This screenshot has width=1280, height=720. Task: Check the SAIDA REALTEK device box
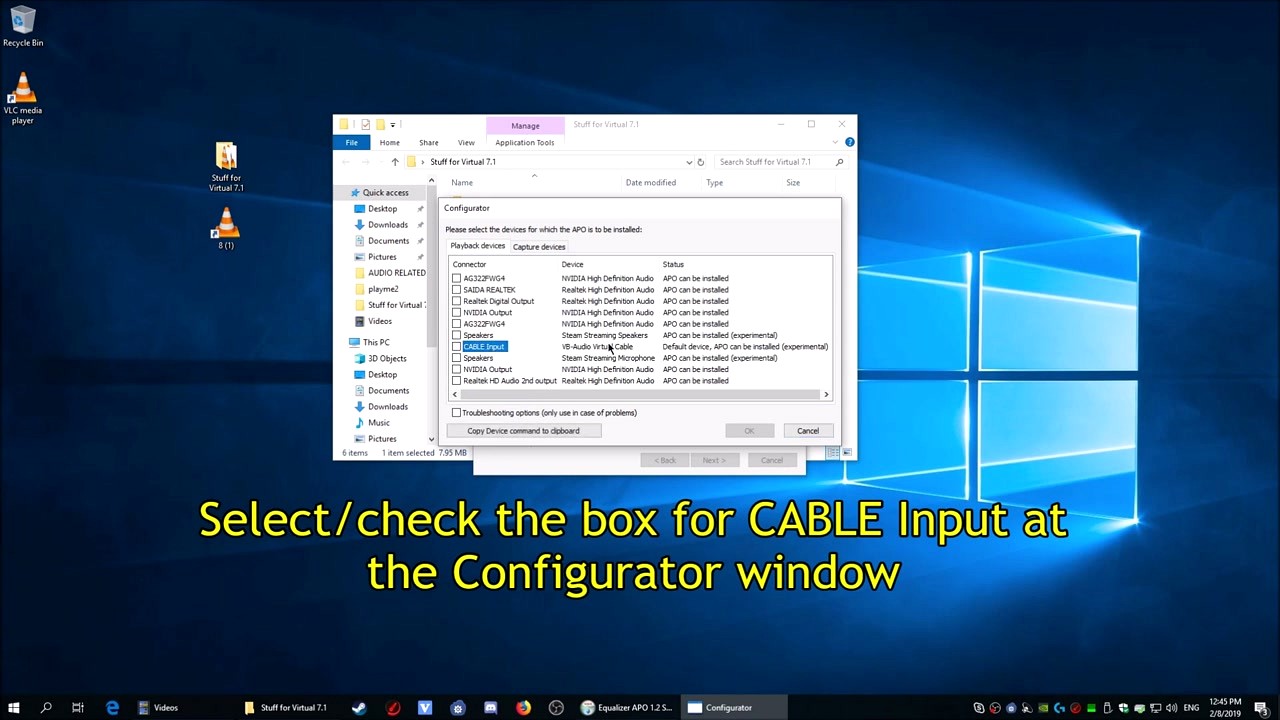(x=457, y=289)
